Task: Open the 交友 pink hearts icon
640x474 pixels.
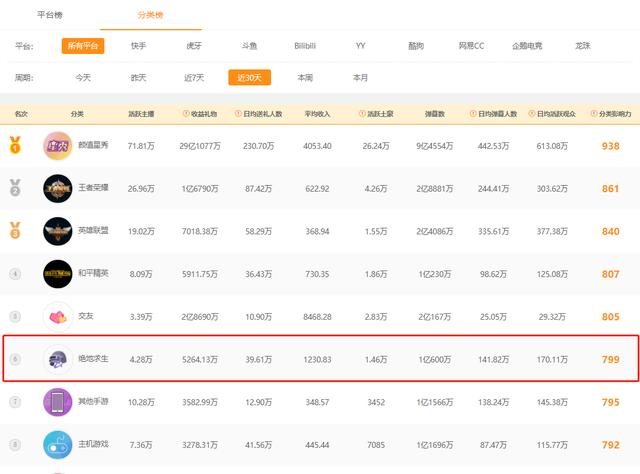Action: pyautogui.click(x=58, y=316)
